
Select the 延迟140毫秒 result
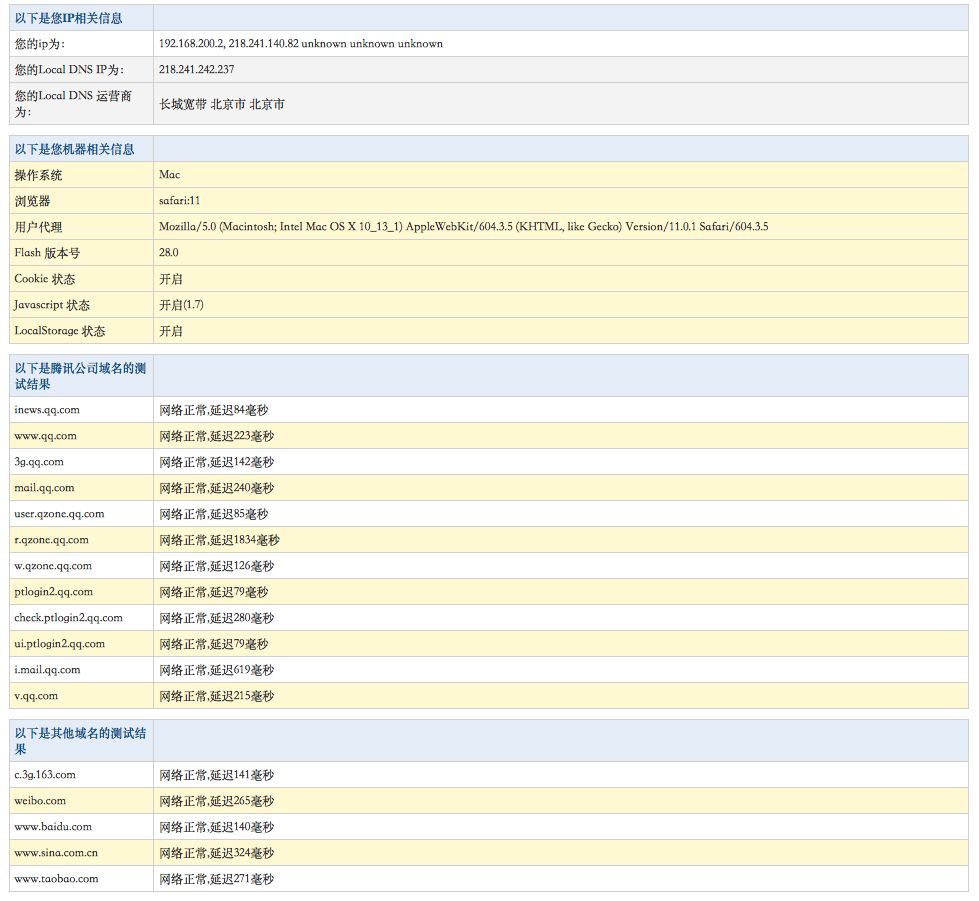pyautogui.click(x=242, y=827)
